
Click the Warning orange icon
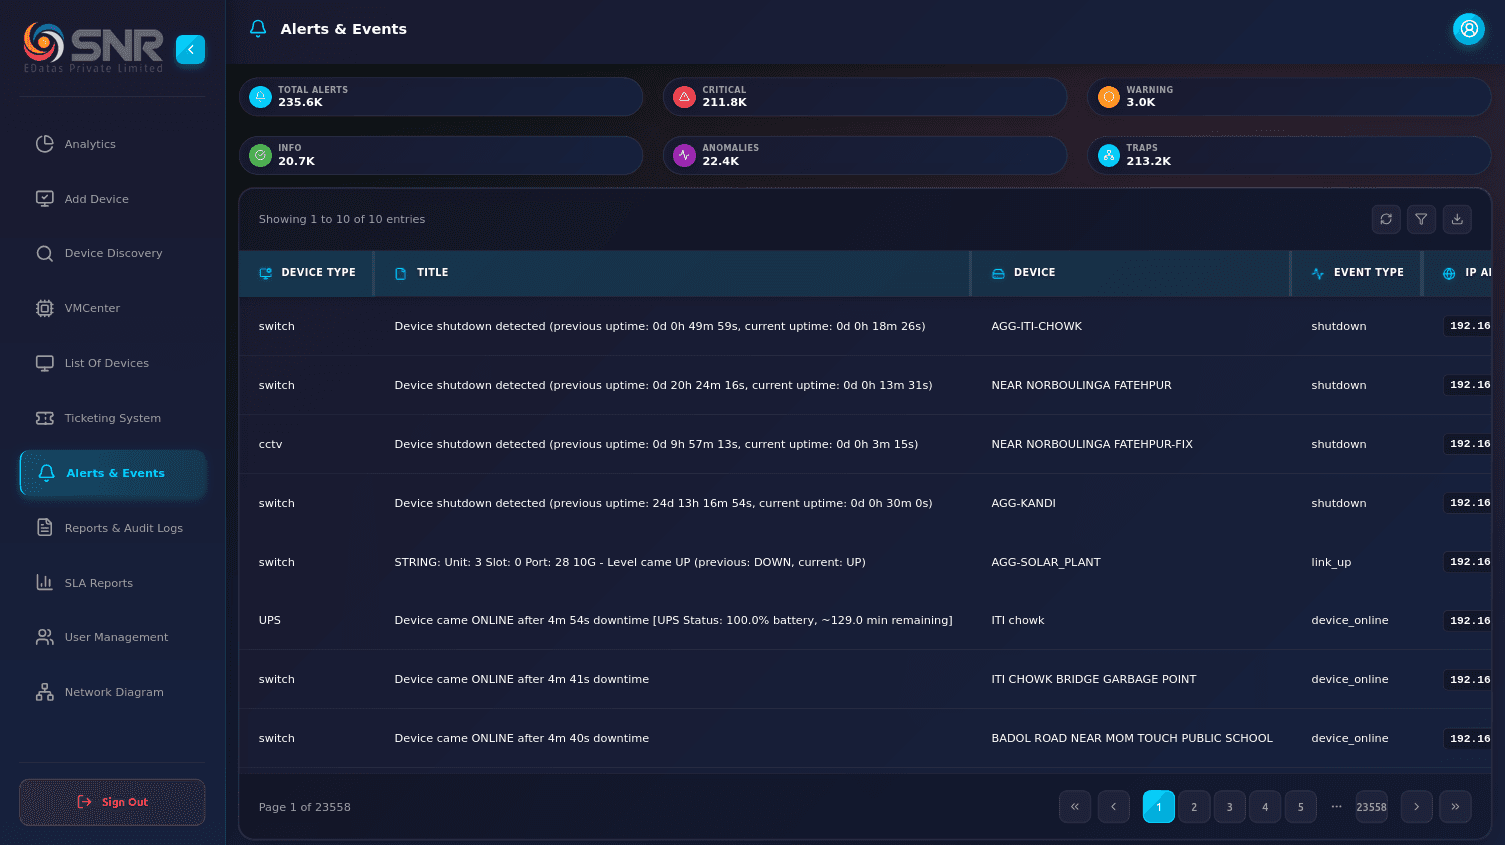[x=1108, y=97]
